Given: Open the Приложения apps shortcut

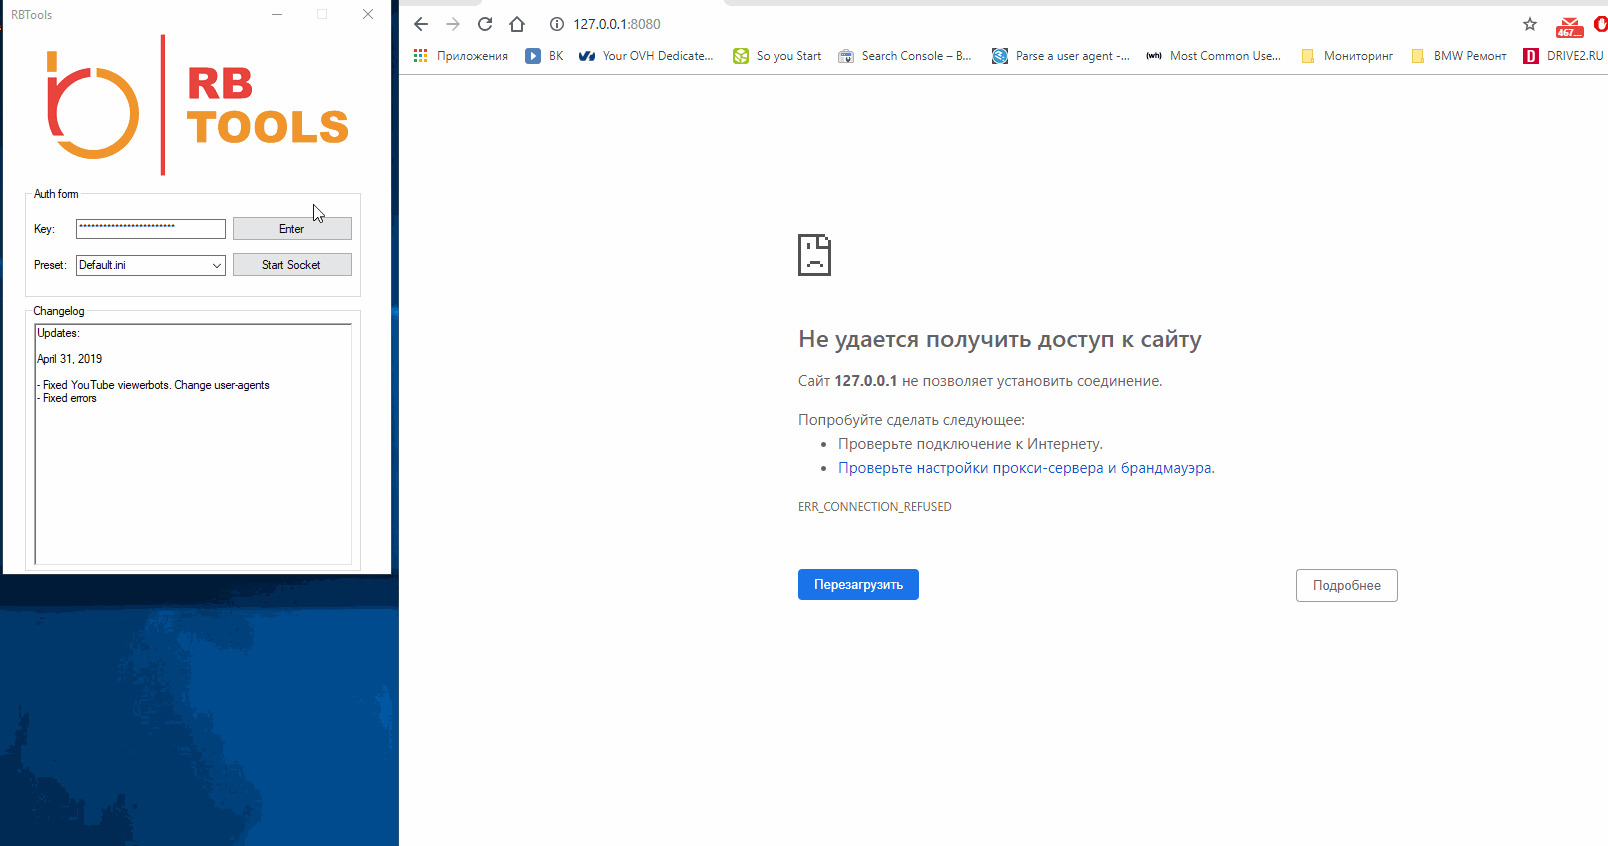Looking at the screenshot, I should click(461, 56).
